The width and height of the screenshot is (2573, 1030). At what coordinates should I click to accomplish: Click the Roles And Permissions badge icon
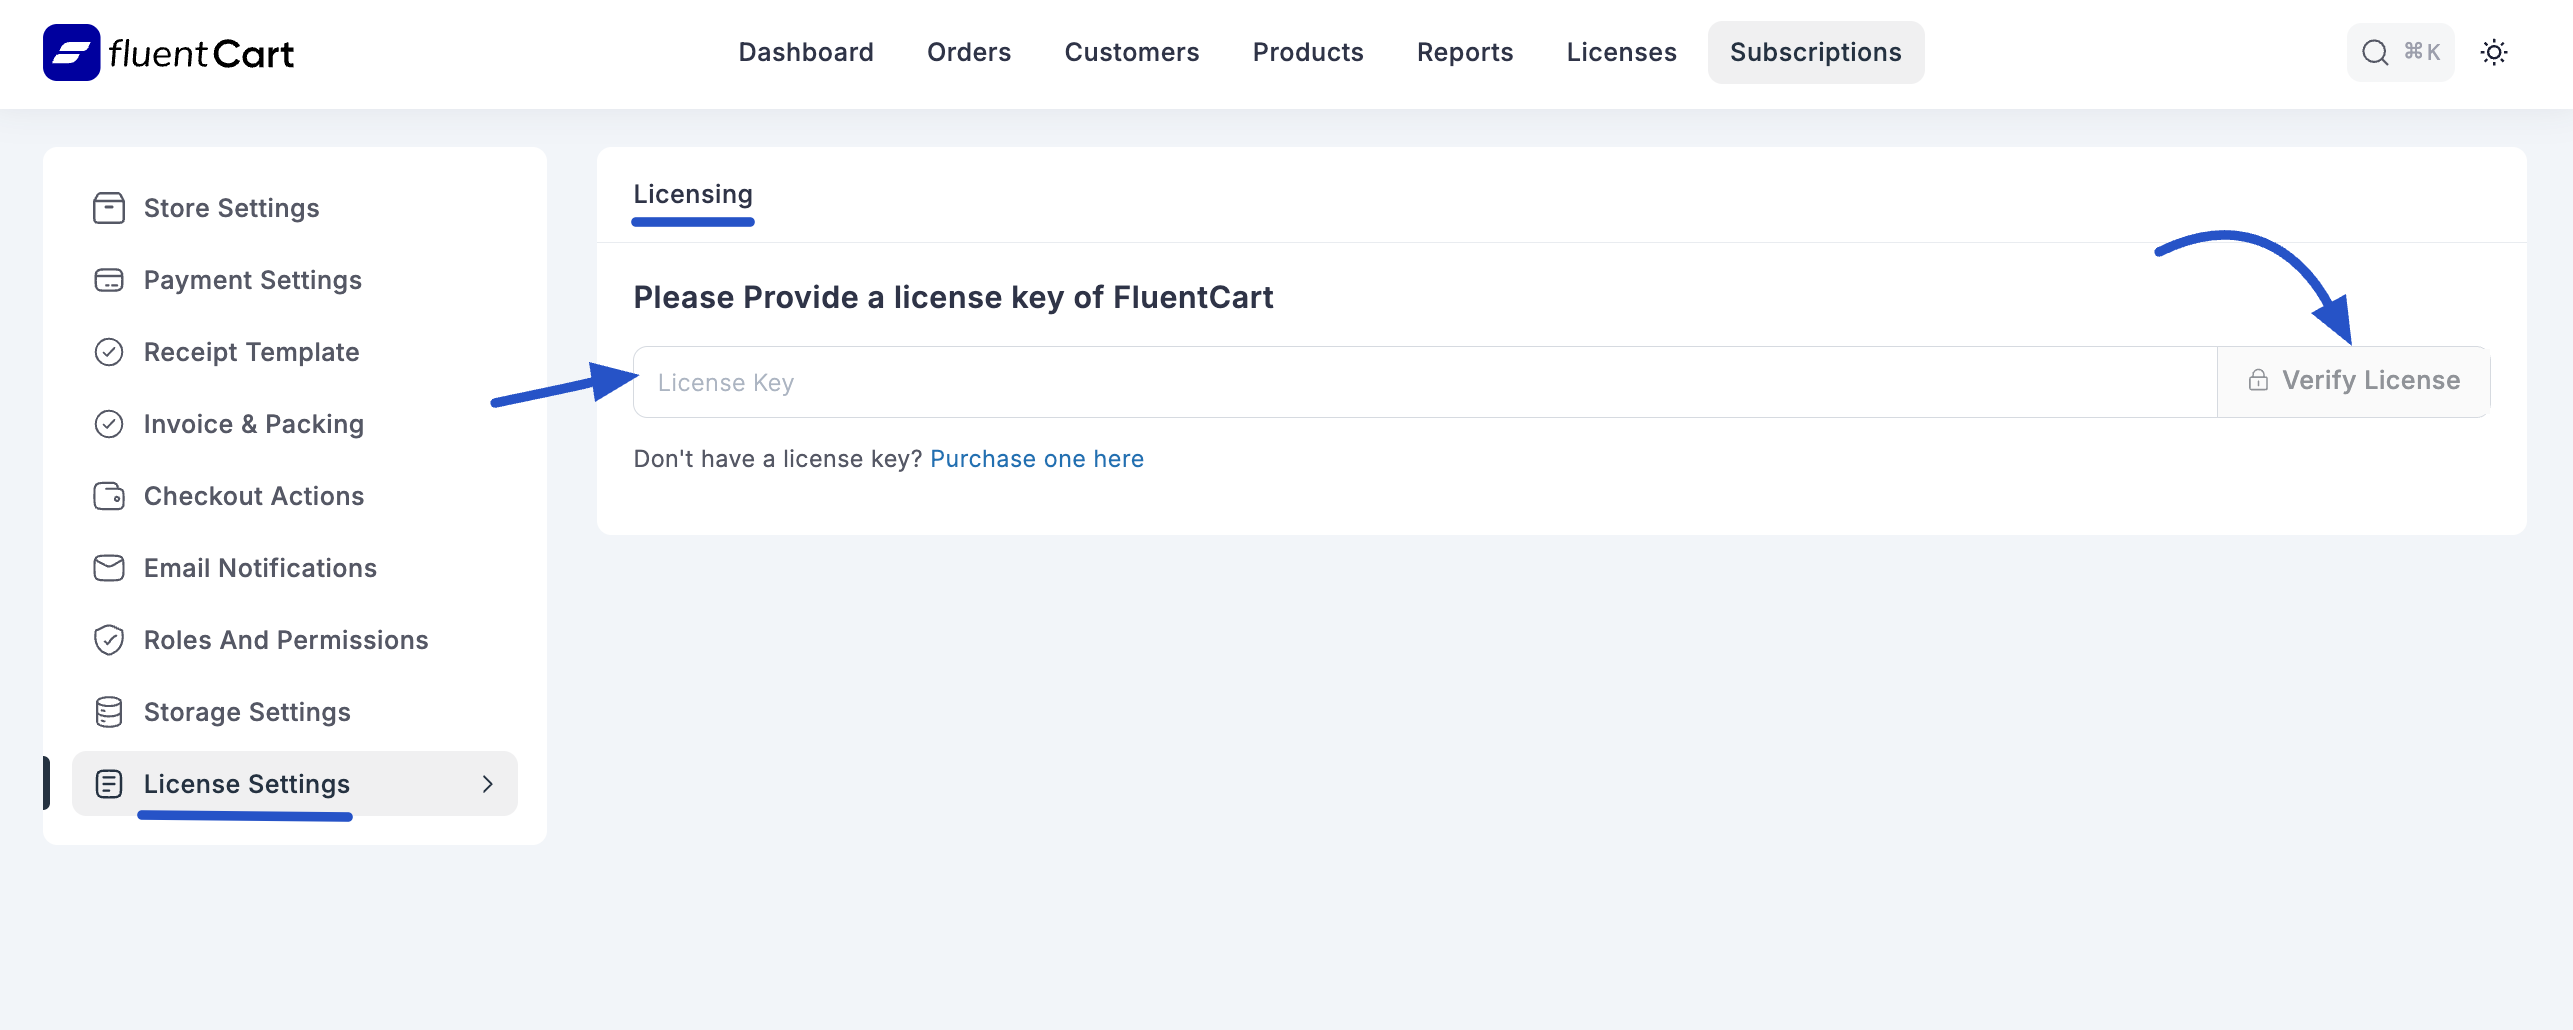click(109, 640)
